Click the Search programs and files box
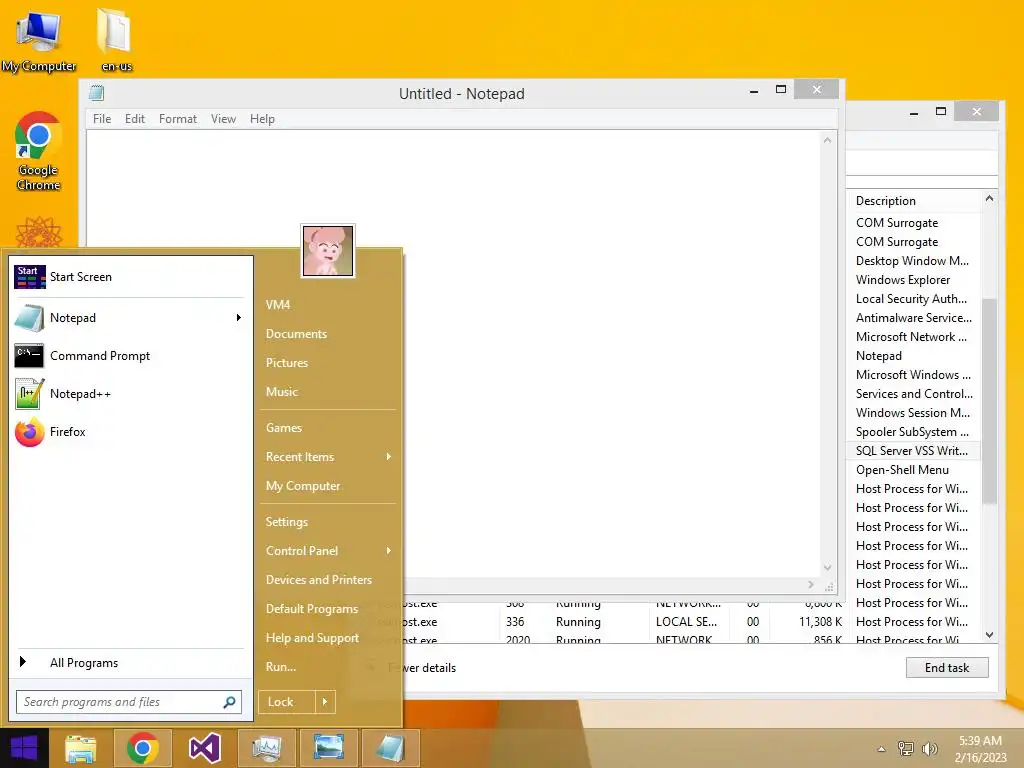Image resolution: width=1024 pixels, height=768 pixels. click(x=129, y=702)
